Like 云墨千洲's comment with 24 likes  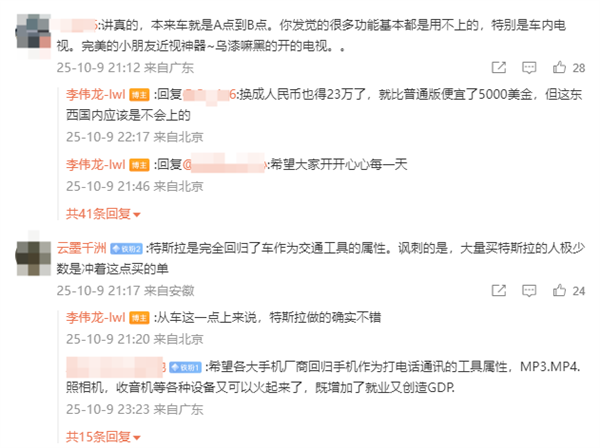click(x=569, y=291)
